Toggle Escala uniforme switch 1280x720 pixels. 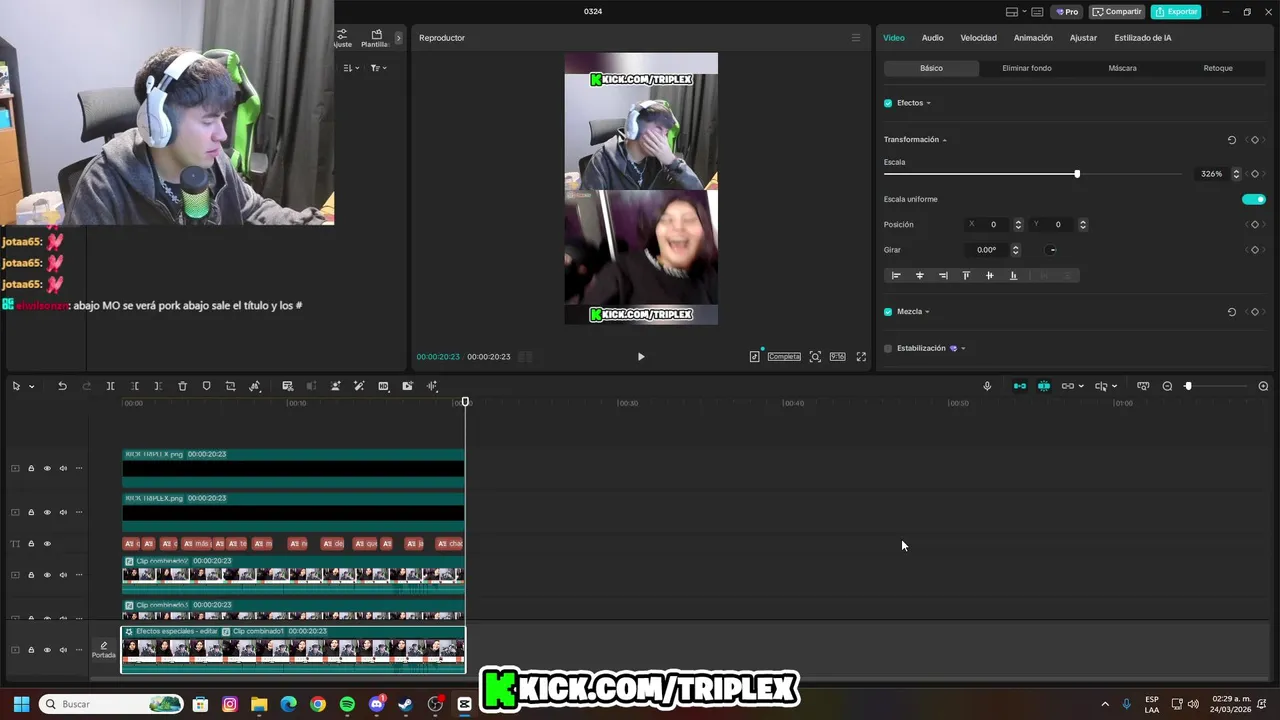1254,199
